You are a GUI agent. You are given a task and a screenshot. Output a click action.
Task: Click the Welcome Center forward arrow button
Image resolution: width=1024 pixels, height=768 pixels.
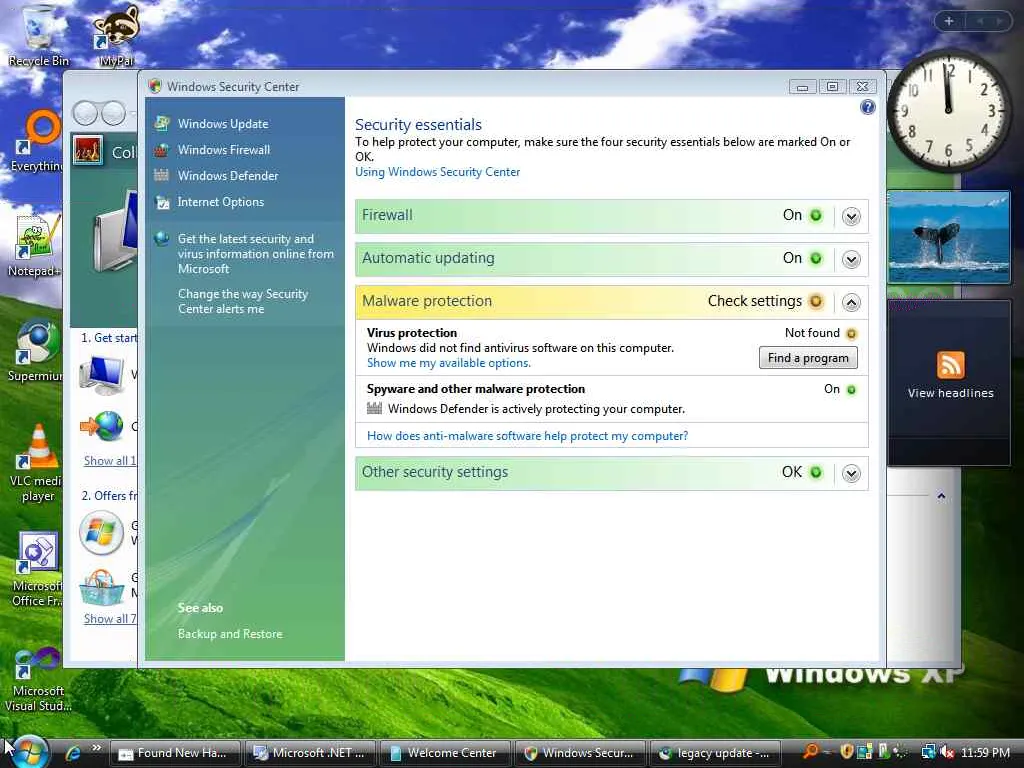point(114,114)
